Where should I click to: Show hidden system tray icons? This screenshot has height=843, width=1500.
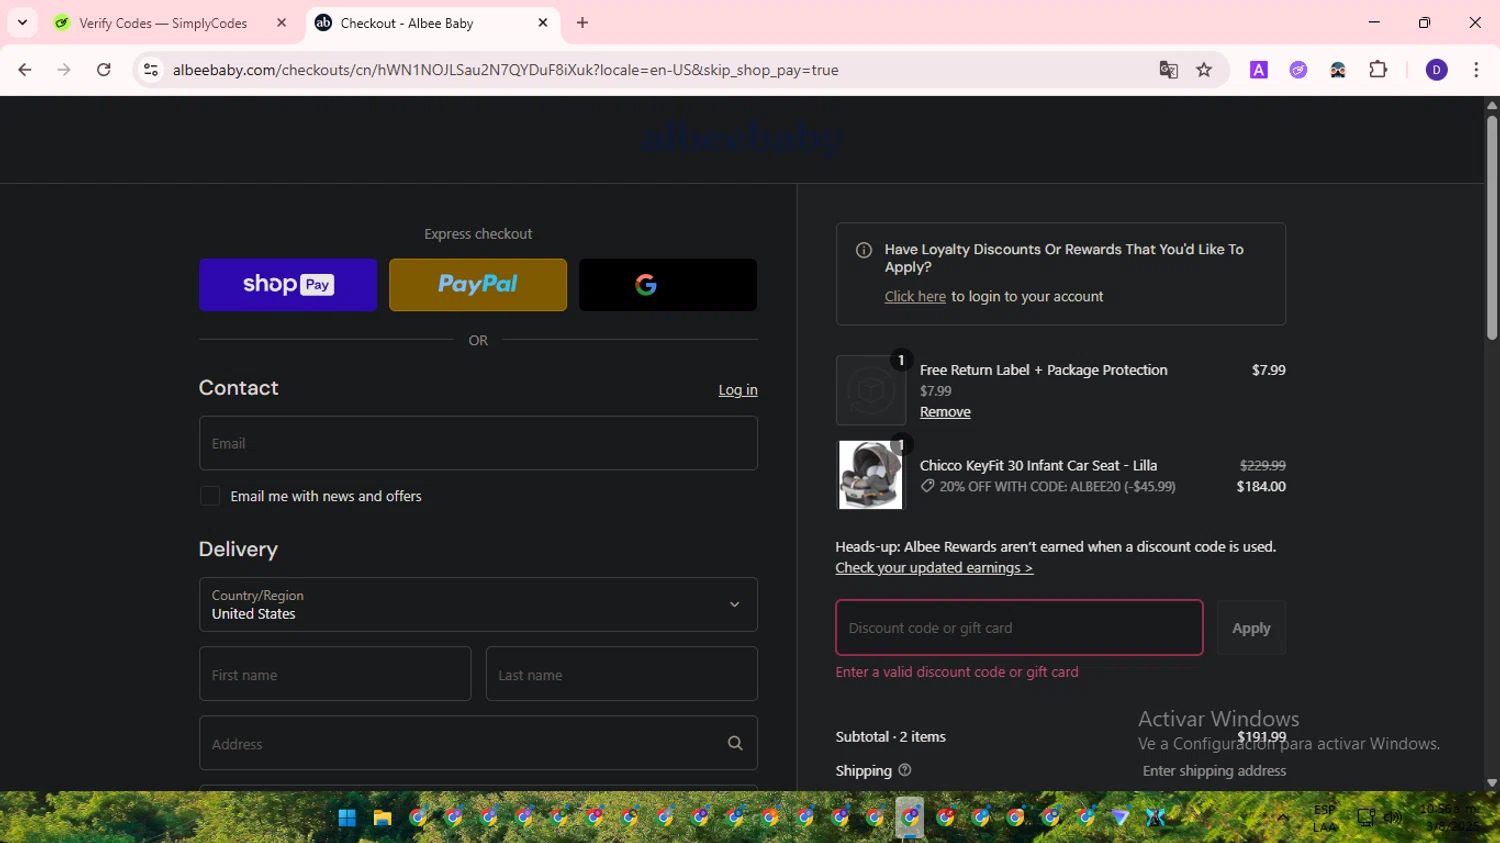(x=1282, y=818)
